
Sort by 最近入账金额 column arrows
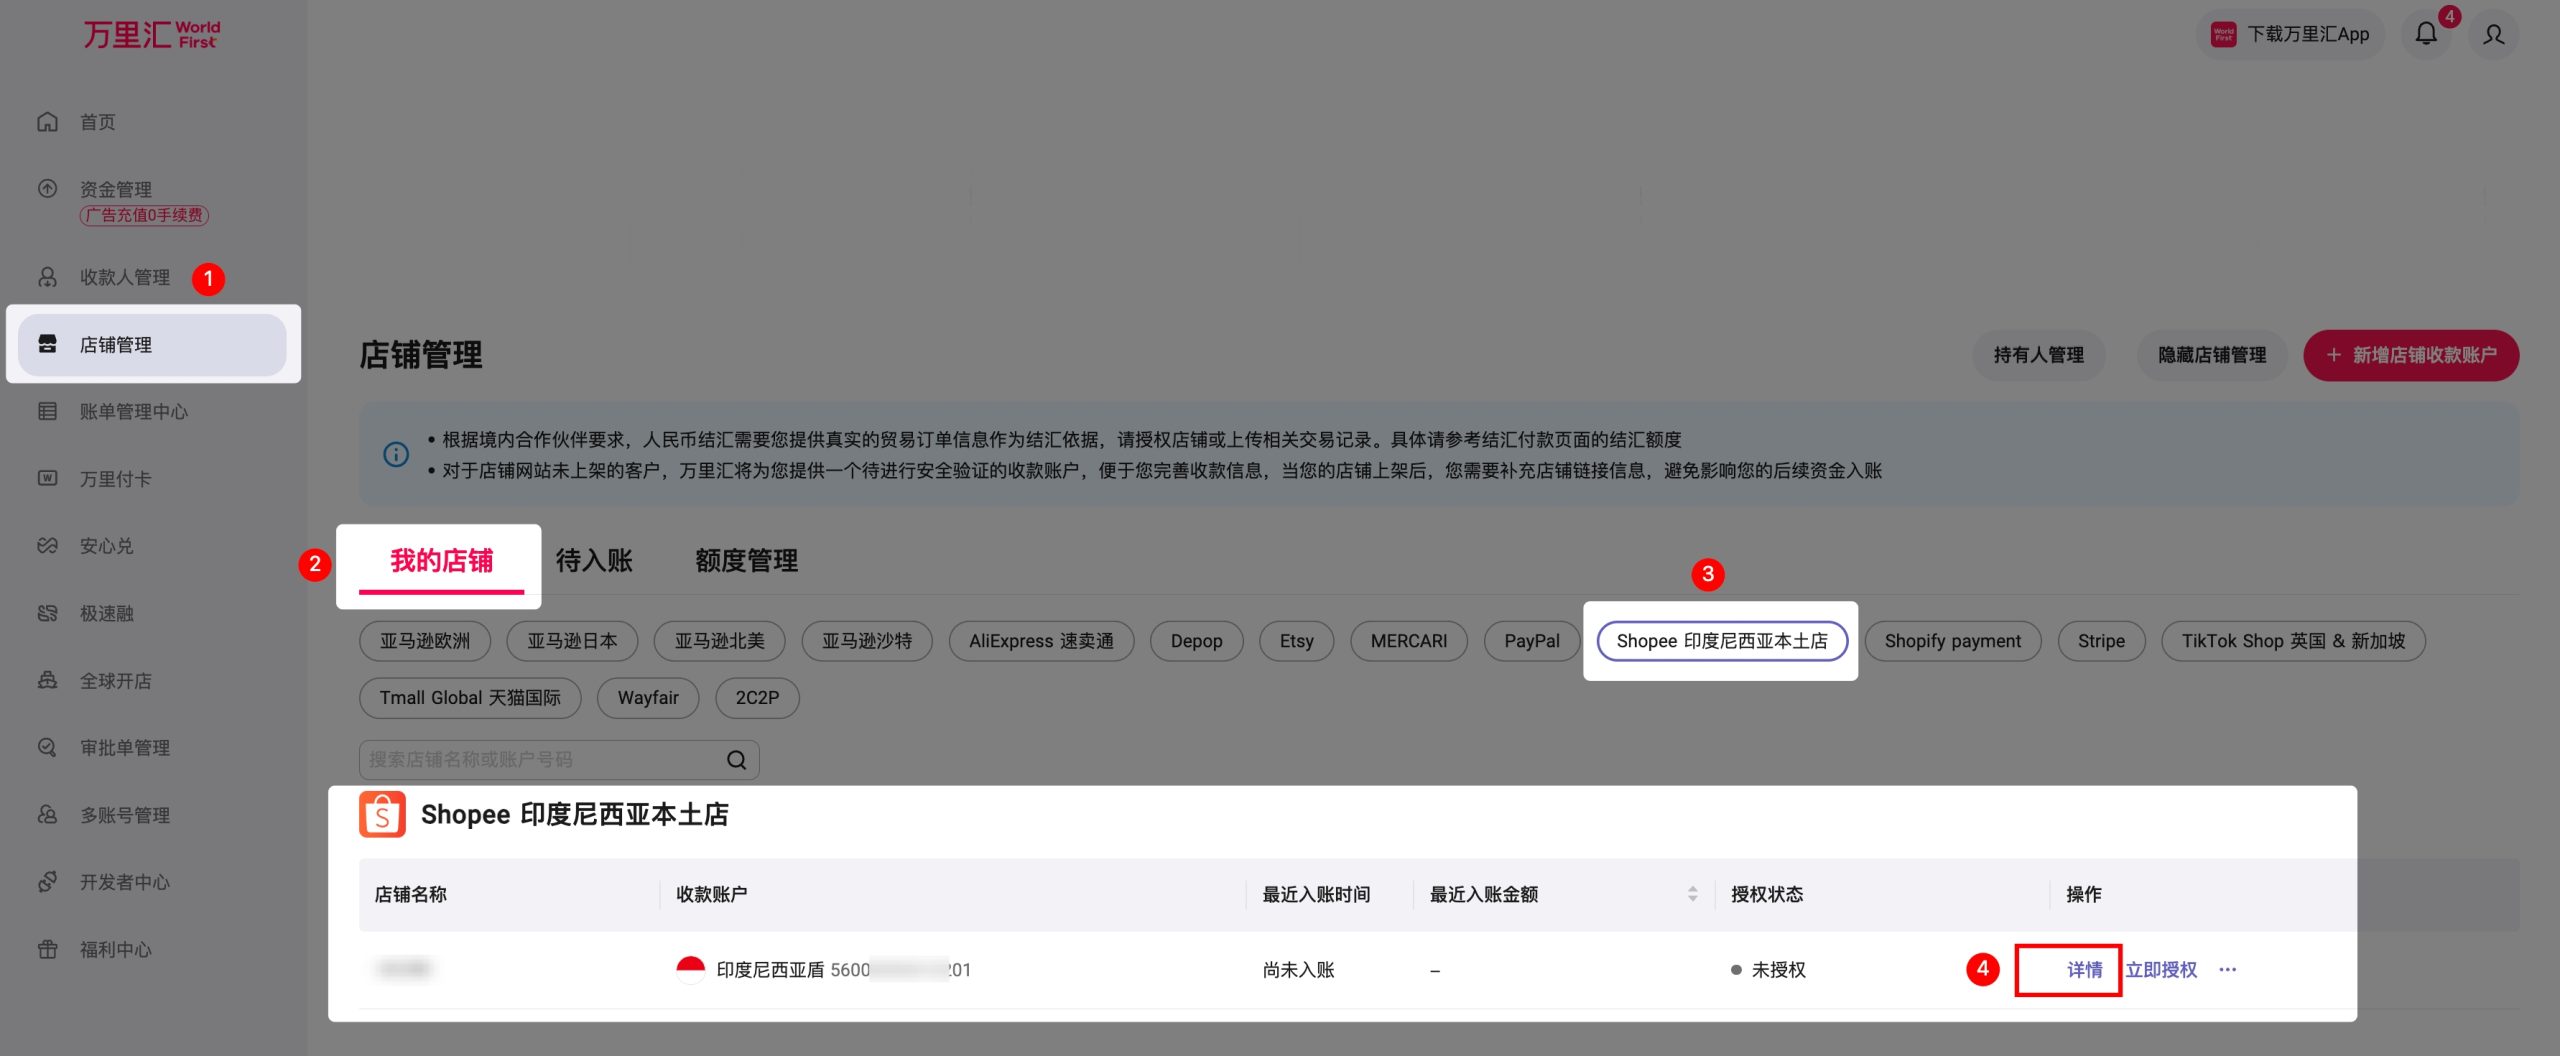click(1692, 894)
